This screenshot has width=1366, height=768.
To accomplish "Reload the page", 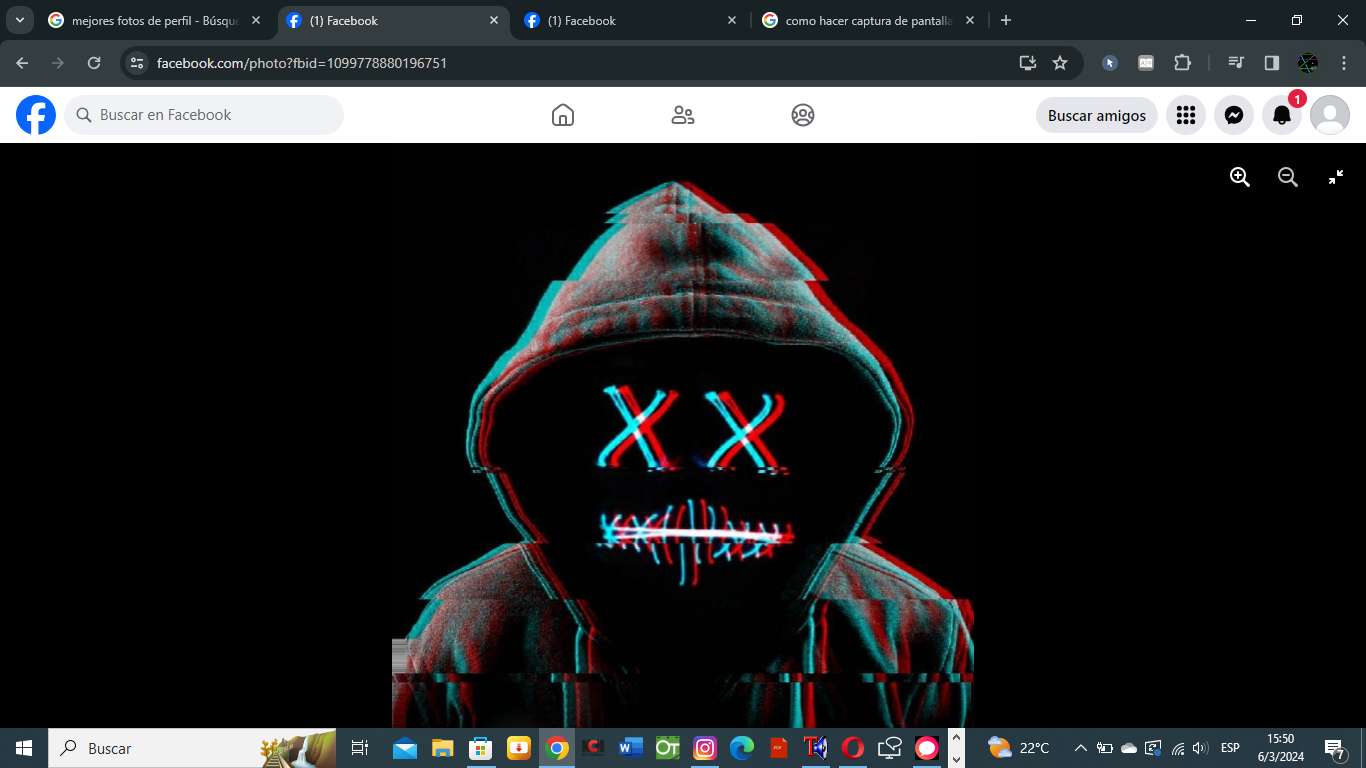I will point(94,63).
